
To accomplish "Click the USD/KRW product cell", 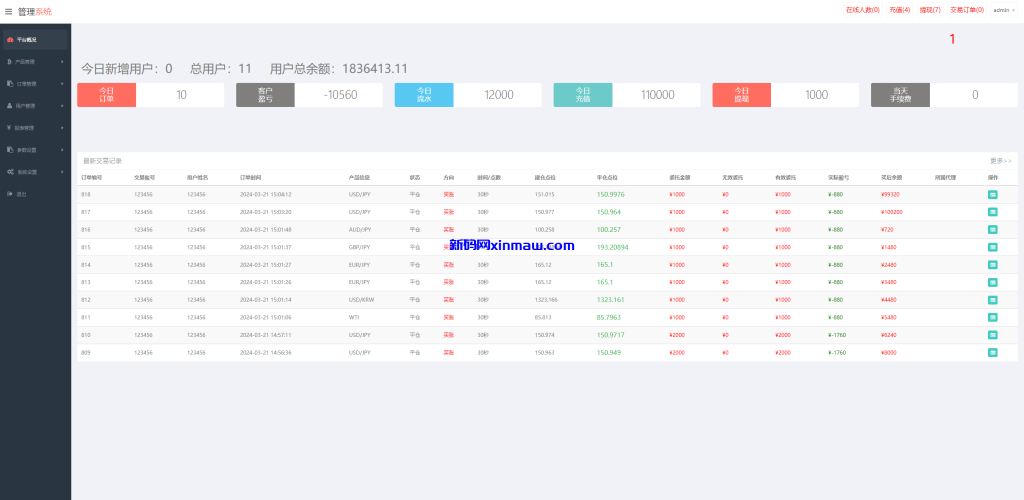I will click(x=361, y=300).
